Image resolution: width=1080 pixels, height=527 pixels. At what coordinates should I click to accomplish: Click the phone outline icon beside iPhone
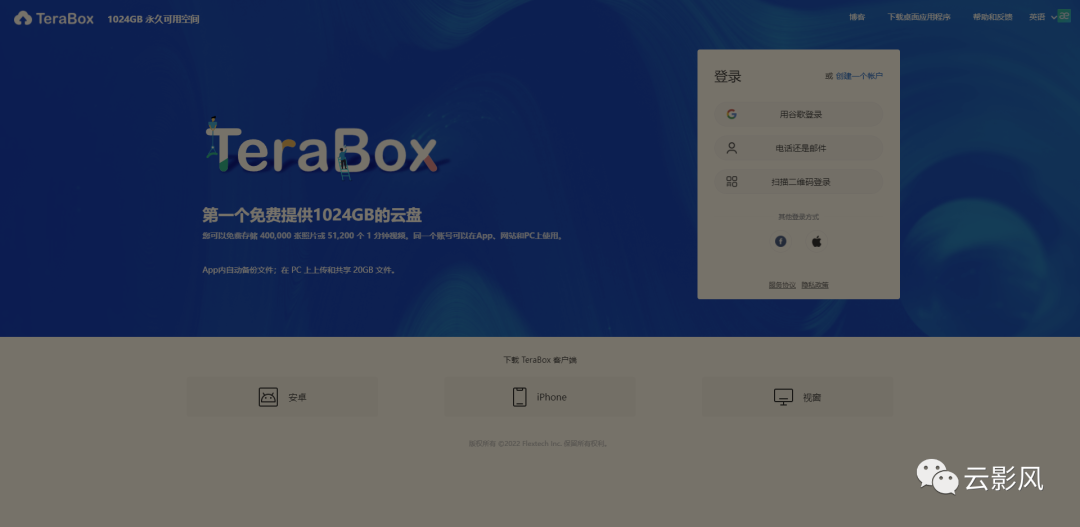point(519,397)
